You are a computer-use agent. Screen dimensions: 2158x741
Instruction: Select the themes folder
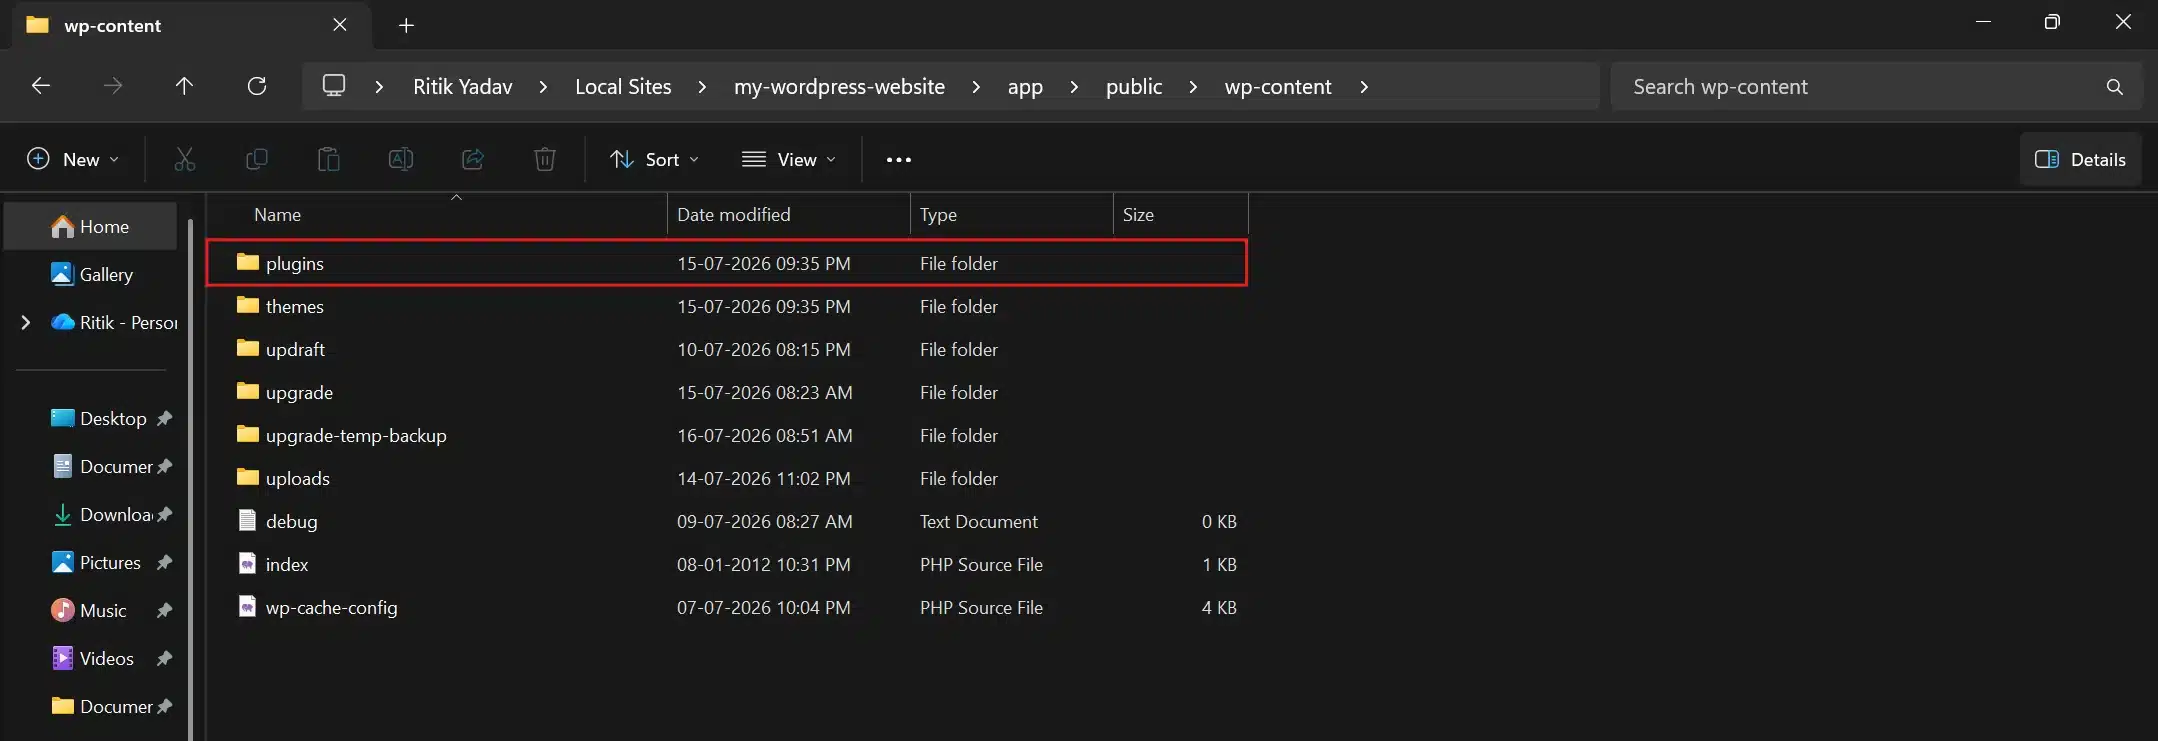pos(727,306)
